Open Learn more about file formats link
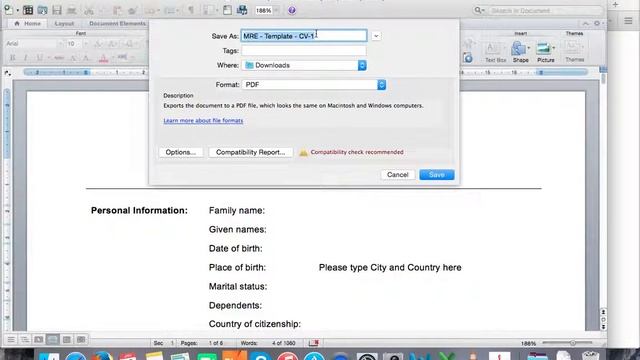 (x=203, y=120)
